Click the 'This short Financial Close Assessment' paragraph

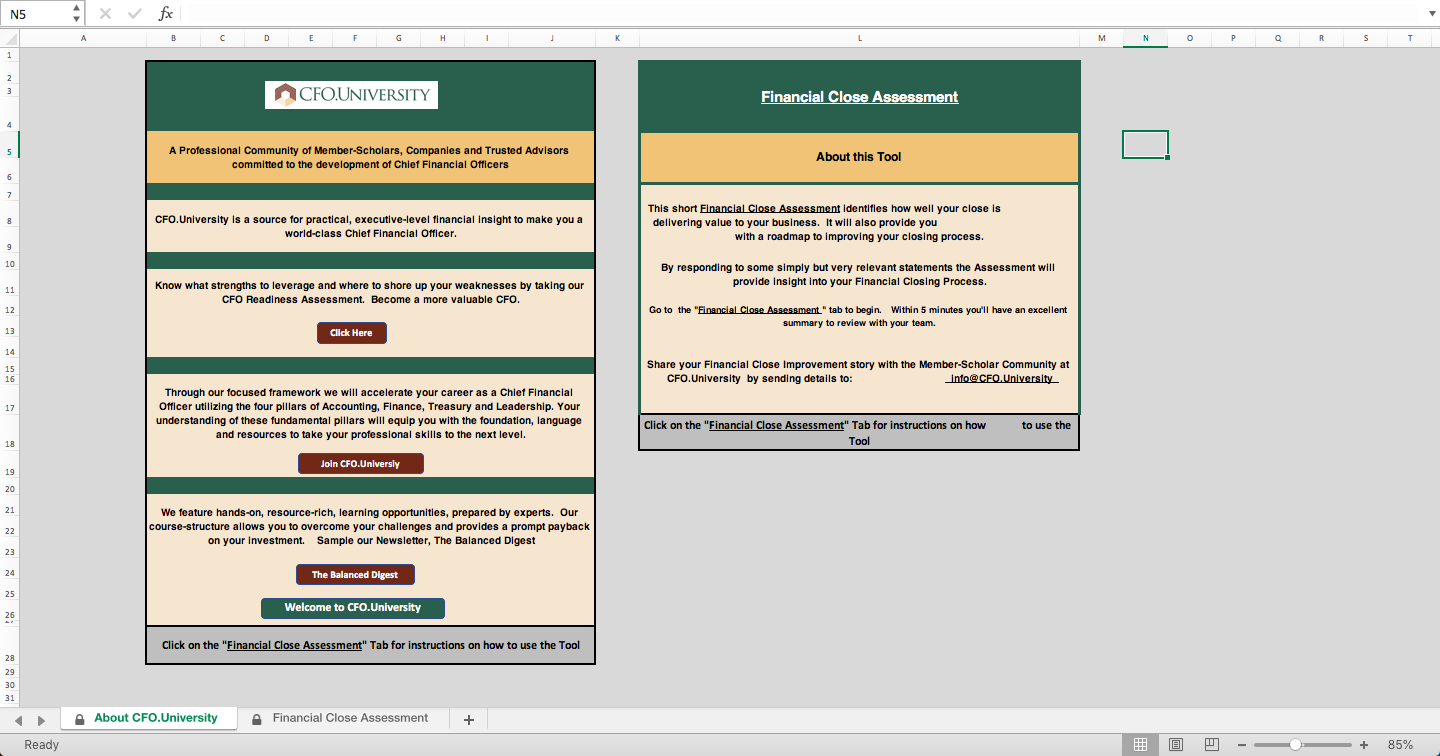click(826, 222)
